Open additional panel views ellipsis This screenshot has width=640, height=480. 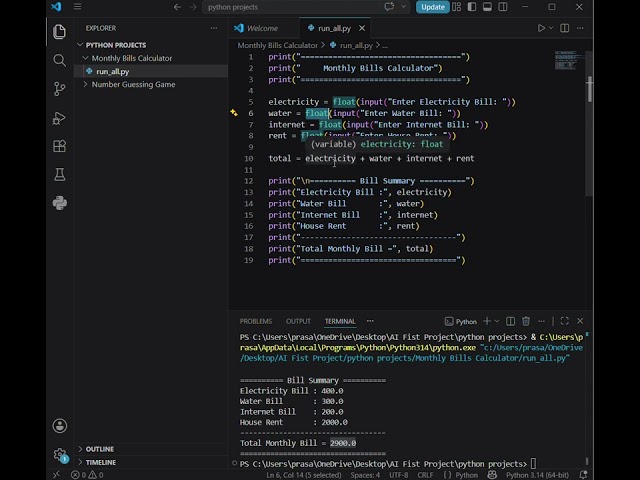point(370,321)
